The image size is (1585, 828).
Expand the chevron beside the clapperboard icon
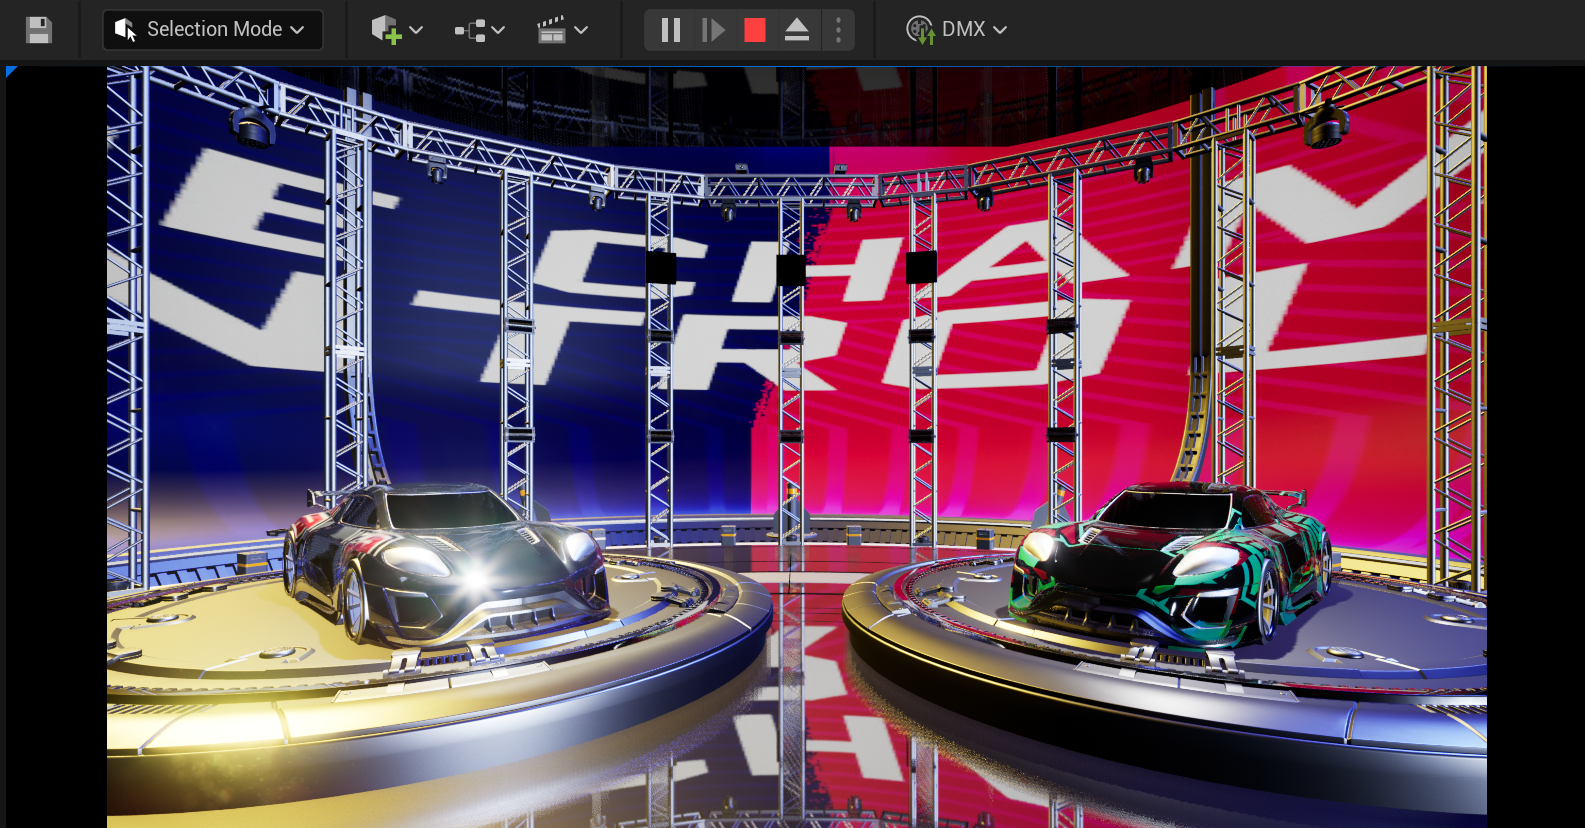(x=581, y=30)
